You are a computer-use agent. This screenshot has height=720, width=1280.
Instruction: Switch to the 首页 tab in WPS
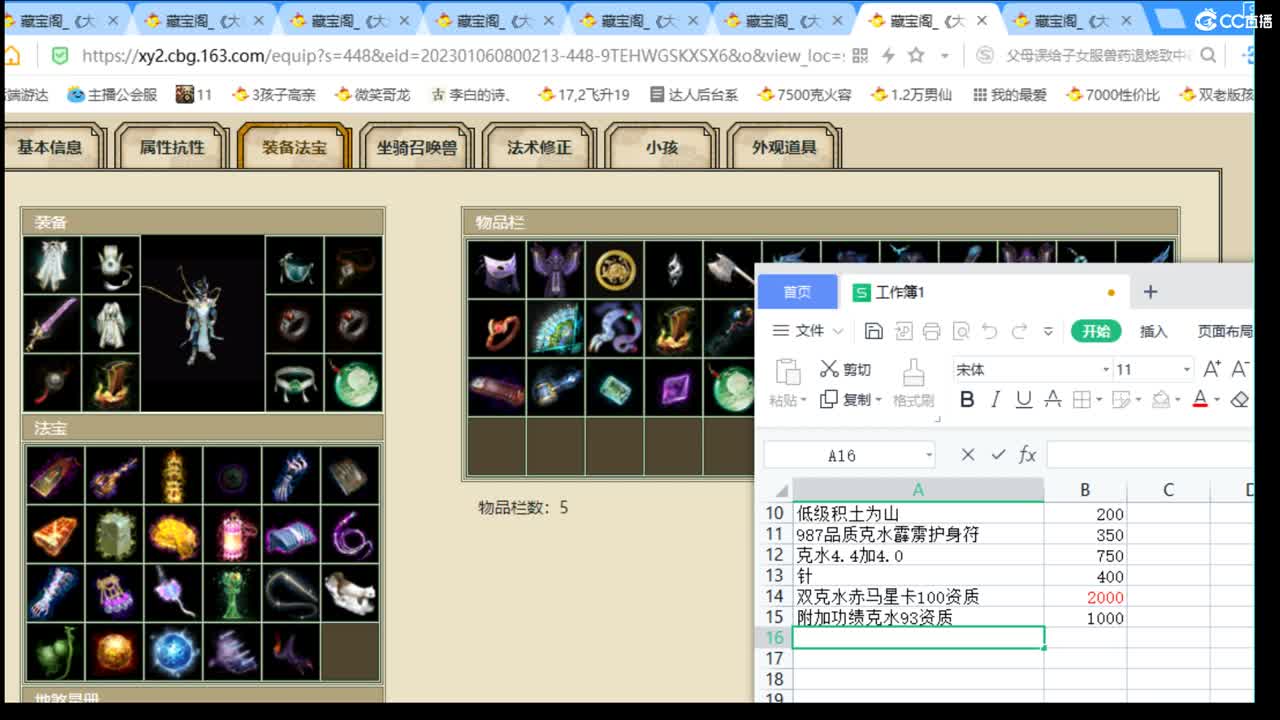click(x=797, y=291)
